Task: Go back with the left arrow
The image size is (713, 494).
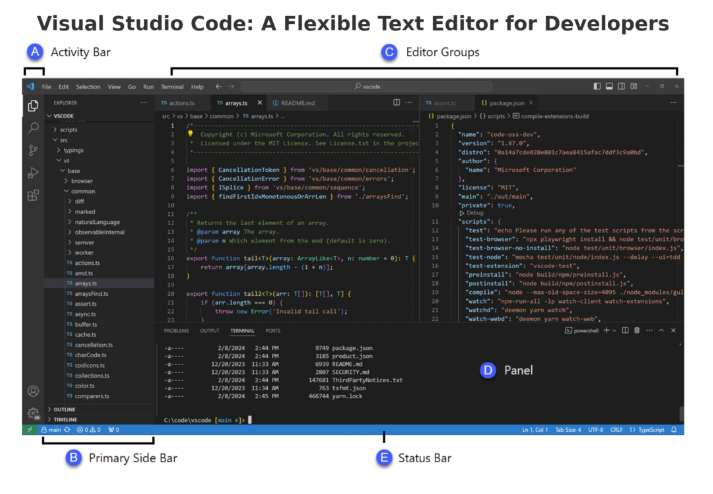Action: coord(219,86)
